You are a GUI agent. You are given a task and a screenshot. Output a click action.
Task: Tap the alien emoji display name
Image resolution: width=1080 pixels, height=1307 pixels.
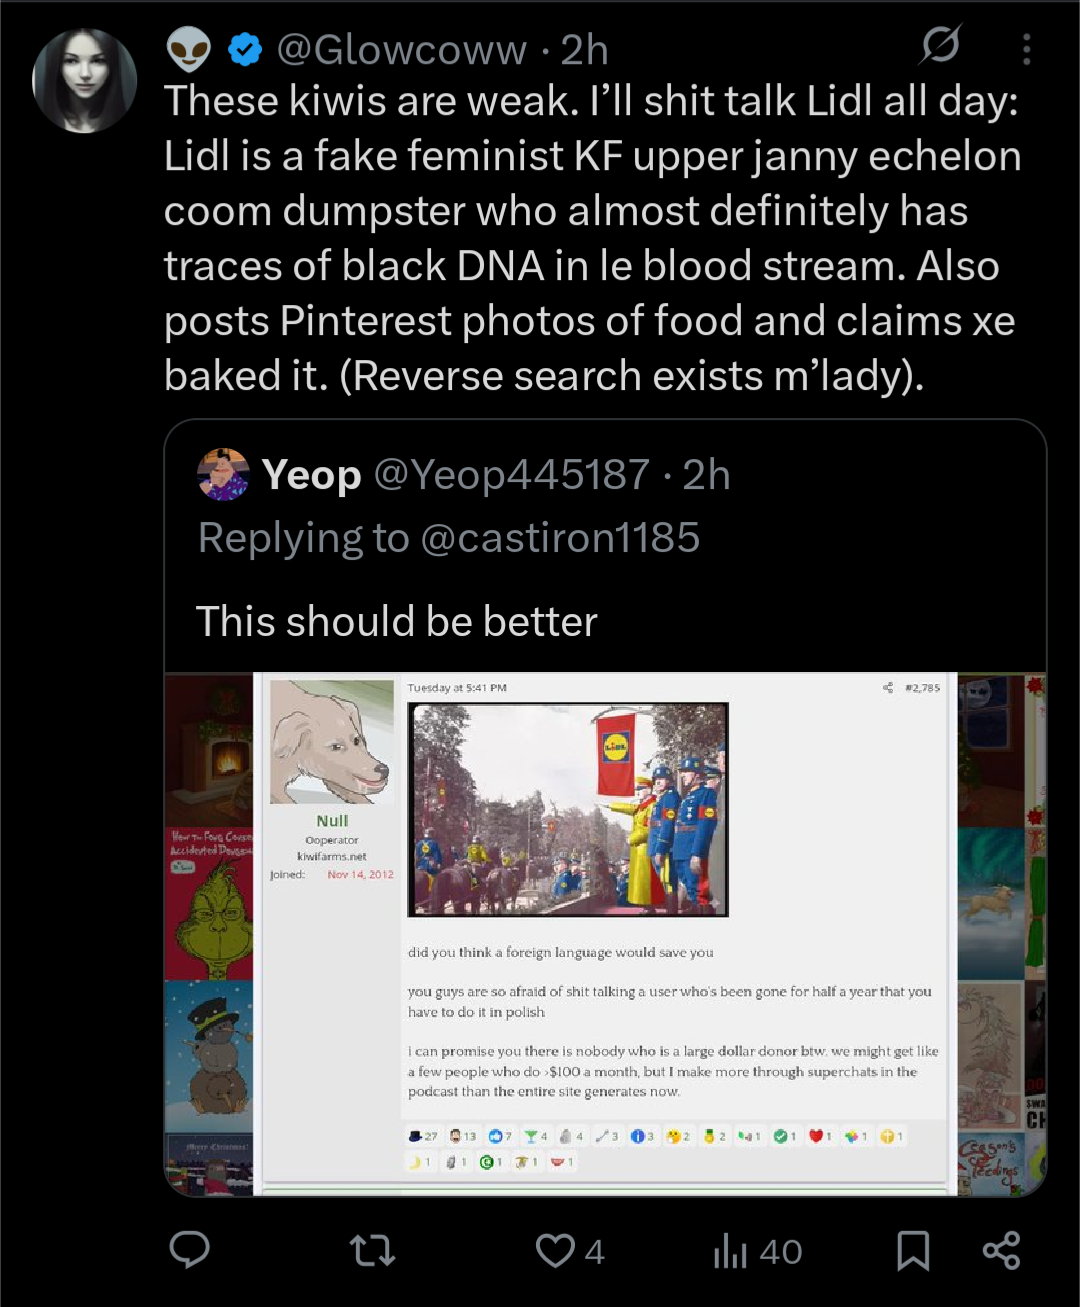(x=189, y=49)
